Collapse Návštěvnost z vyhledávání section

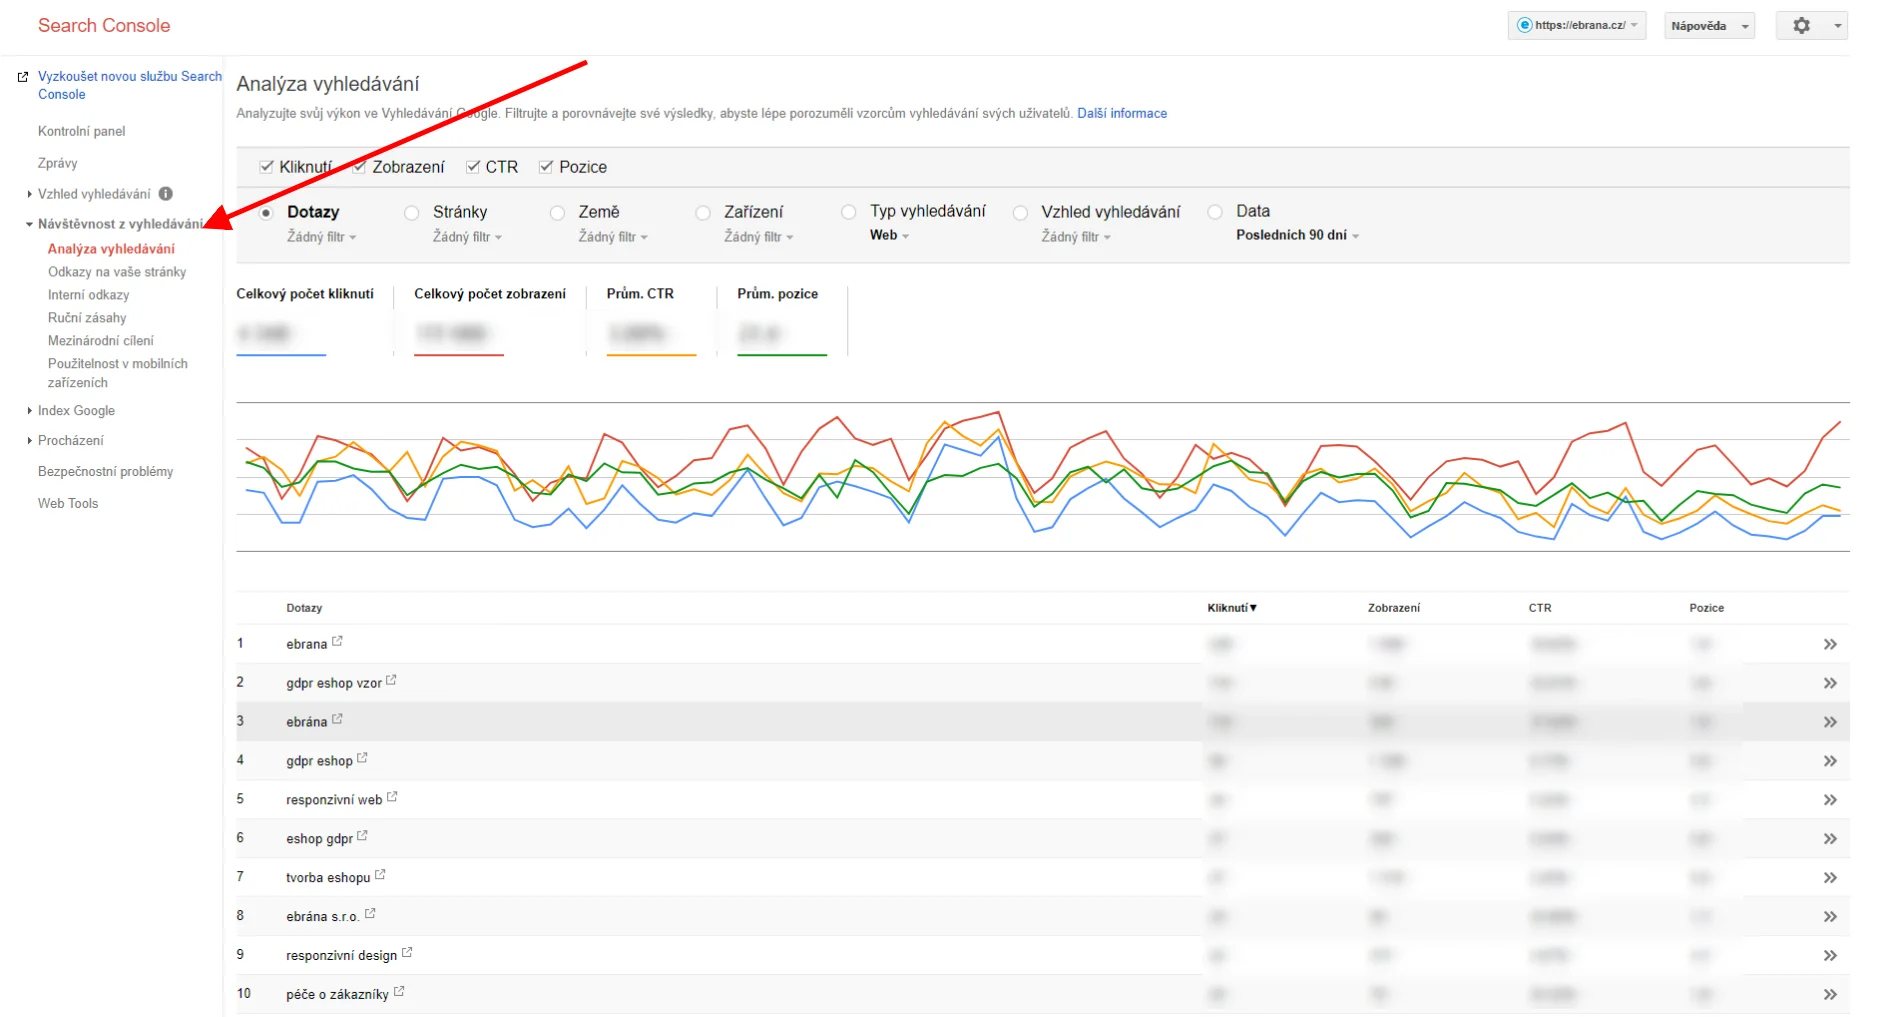click(29, 224)
